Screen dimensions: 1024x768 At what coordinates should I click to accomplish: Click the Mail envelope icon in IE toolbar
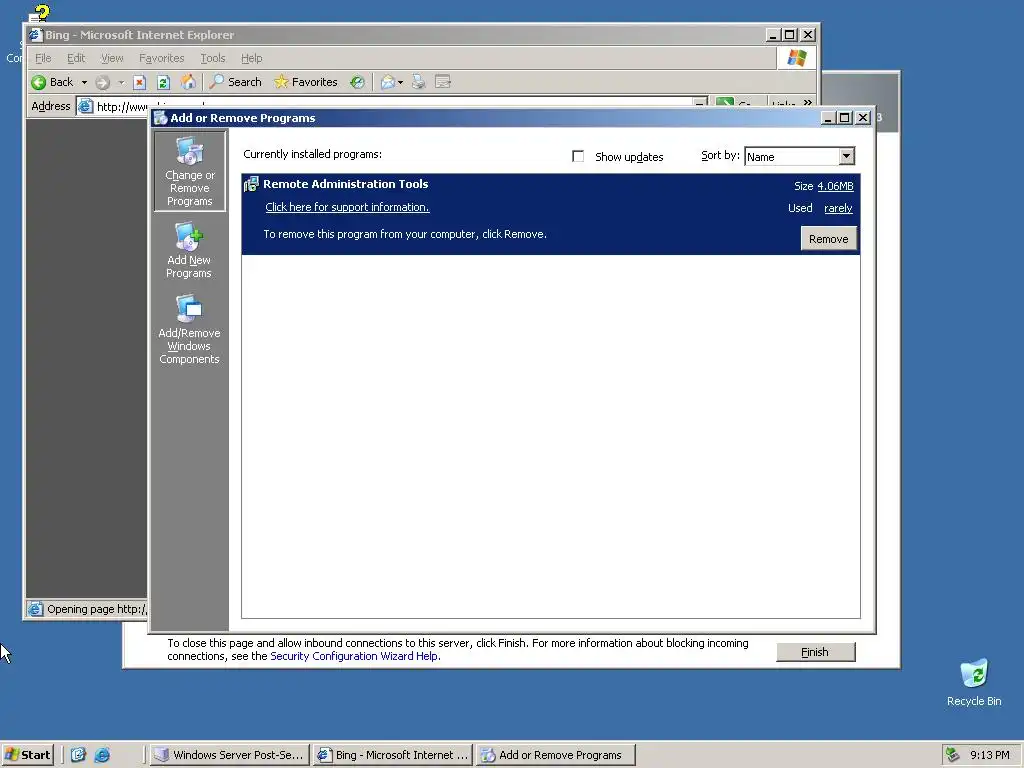click(x=388, y=82)
